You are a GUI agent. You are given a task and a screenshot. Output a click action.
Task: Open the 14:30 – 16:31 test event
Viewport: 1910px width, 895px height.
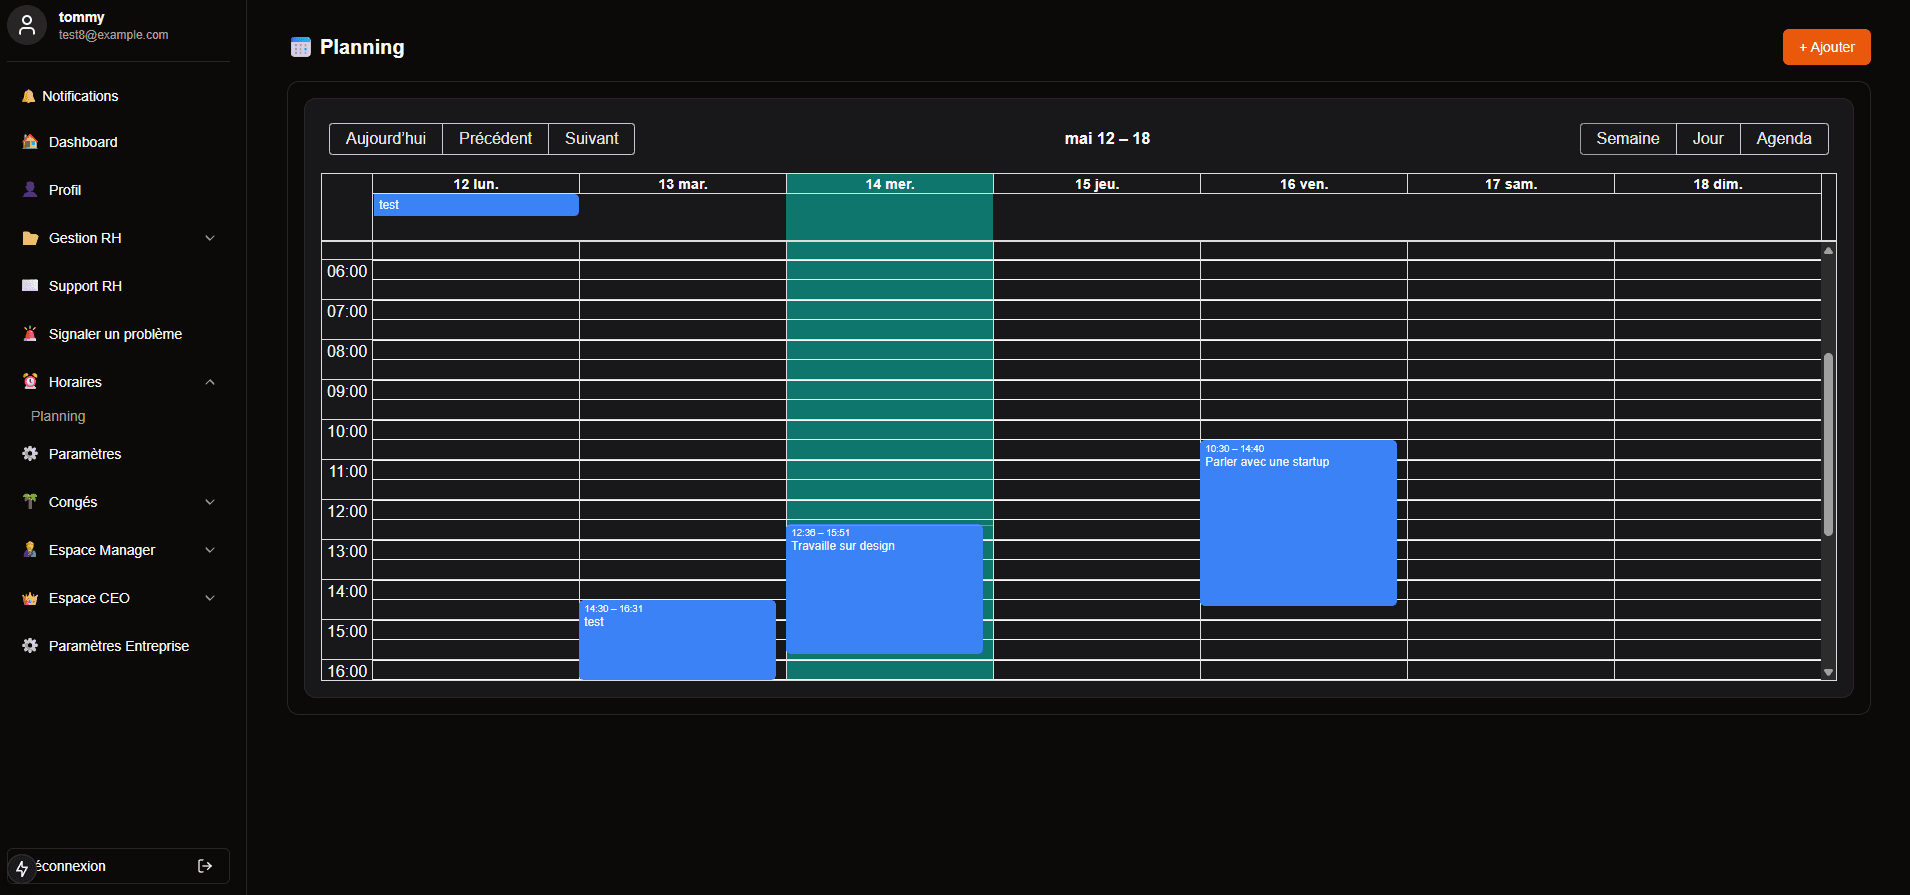[677, 640]
